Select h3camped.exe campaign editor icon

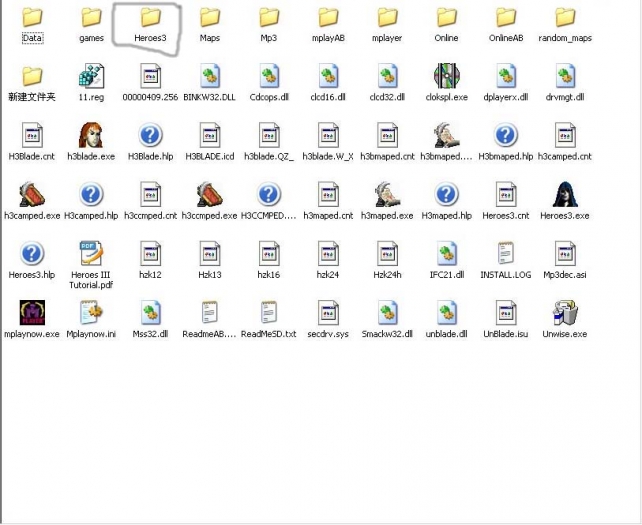pyautogui.click(x=32, y=195)
